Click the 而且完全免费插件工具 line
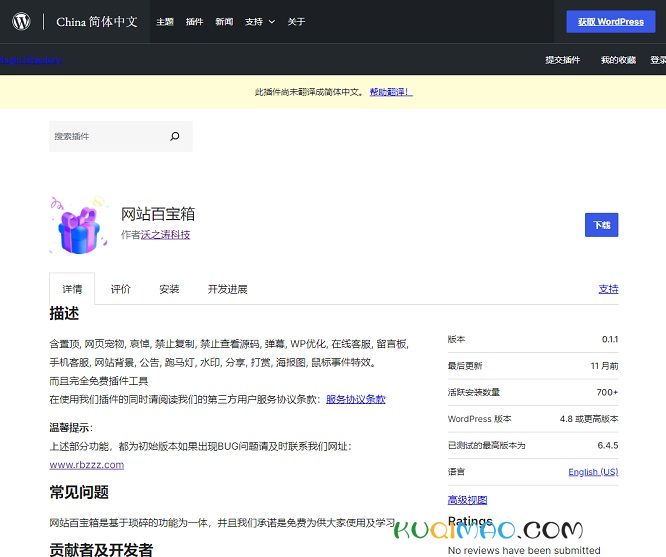This screenshot has width=666, height=557. point(99,381)
